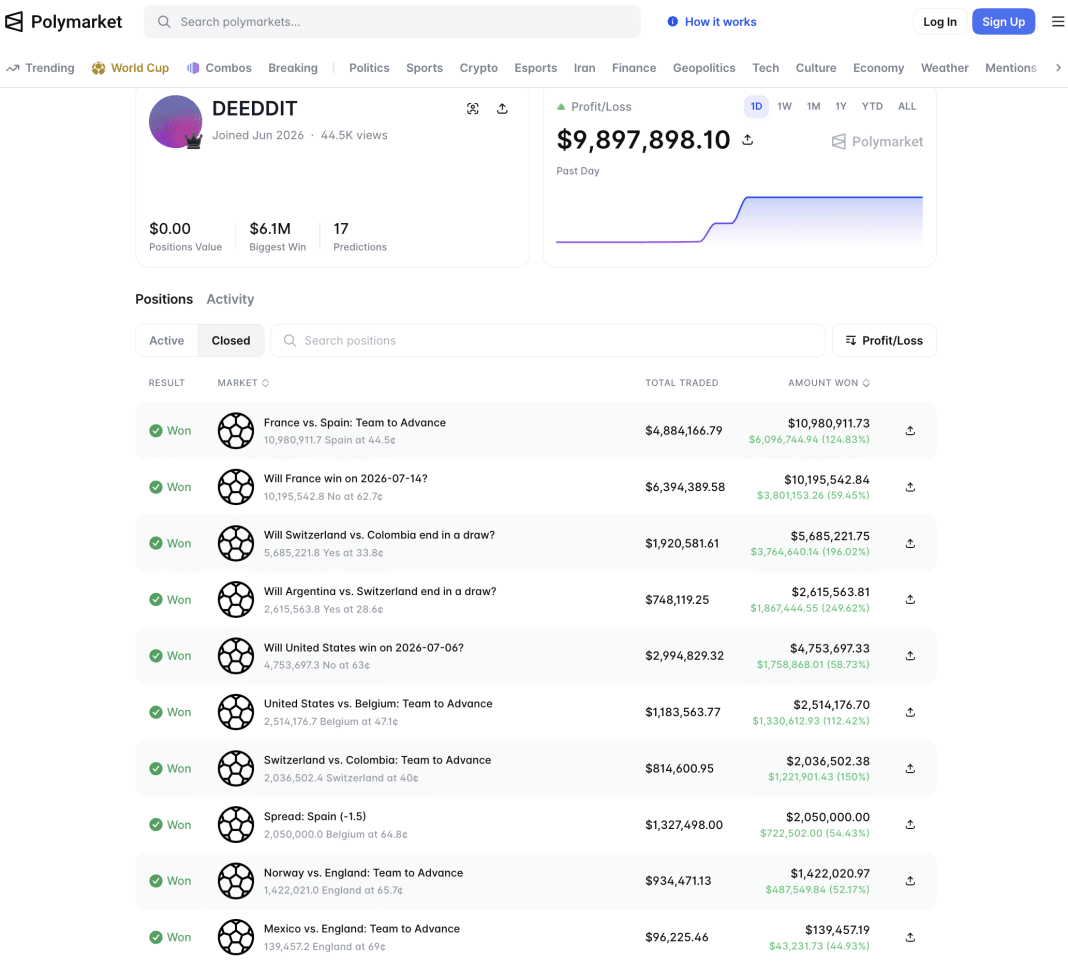Screen dimensions: 1068x963
Task: Share the France vs. Spain row
Action: [910, 430]
